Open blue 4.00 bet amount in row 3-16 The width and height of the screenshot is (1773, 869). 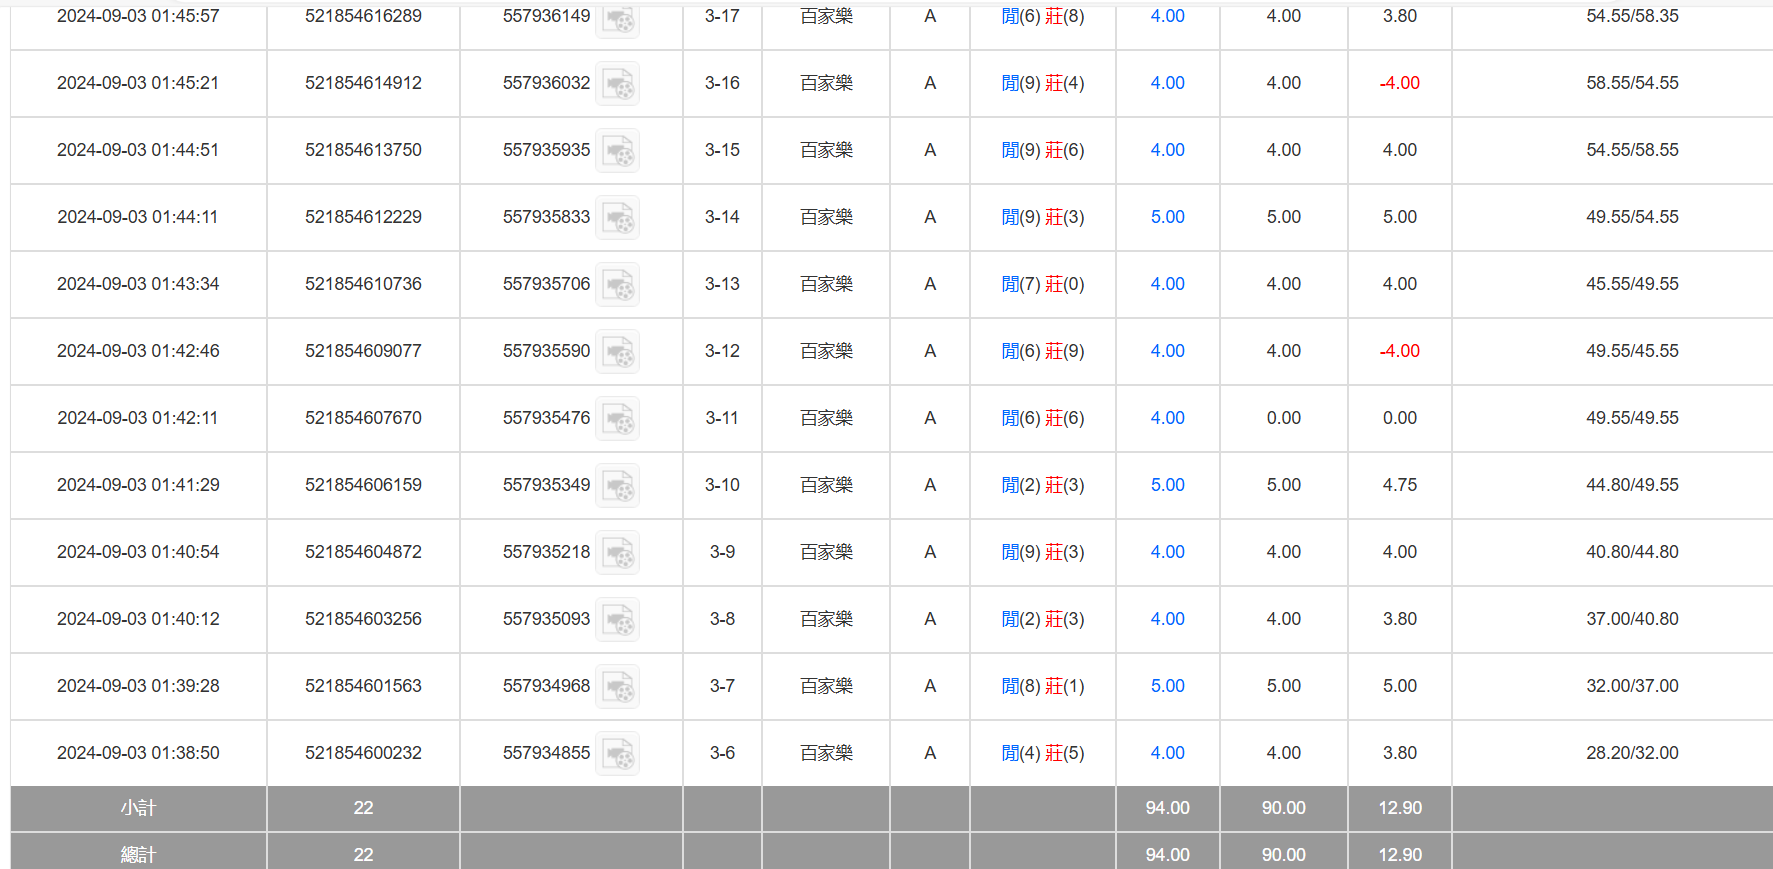click(1167, 83)
